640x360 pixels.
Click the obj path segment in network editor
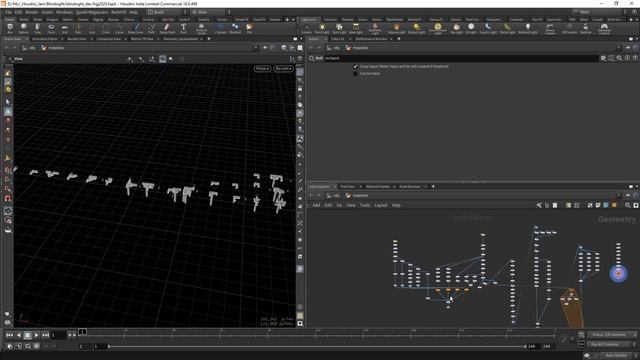pos(333,196)
